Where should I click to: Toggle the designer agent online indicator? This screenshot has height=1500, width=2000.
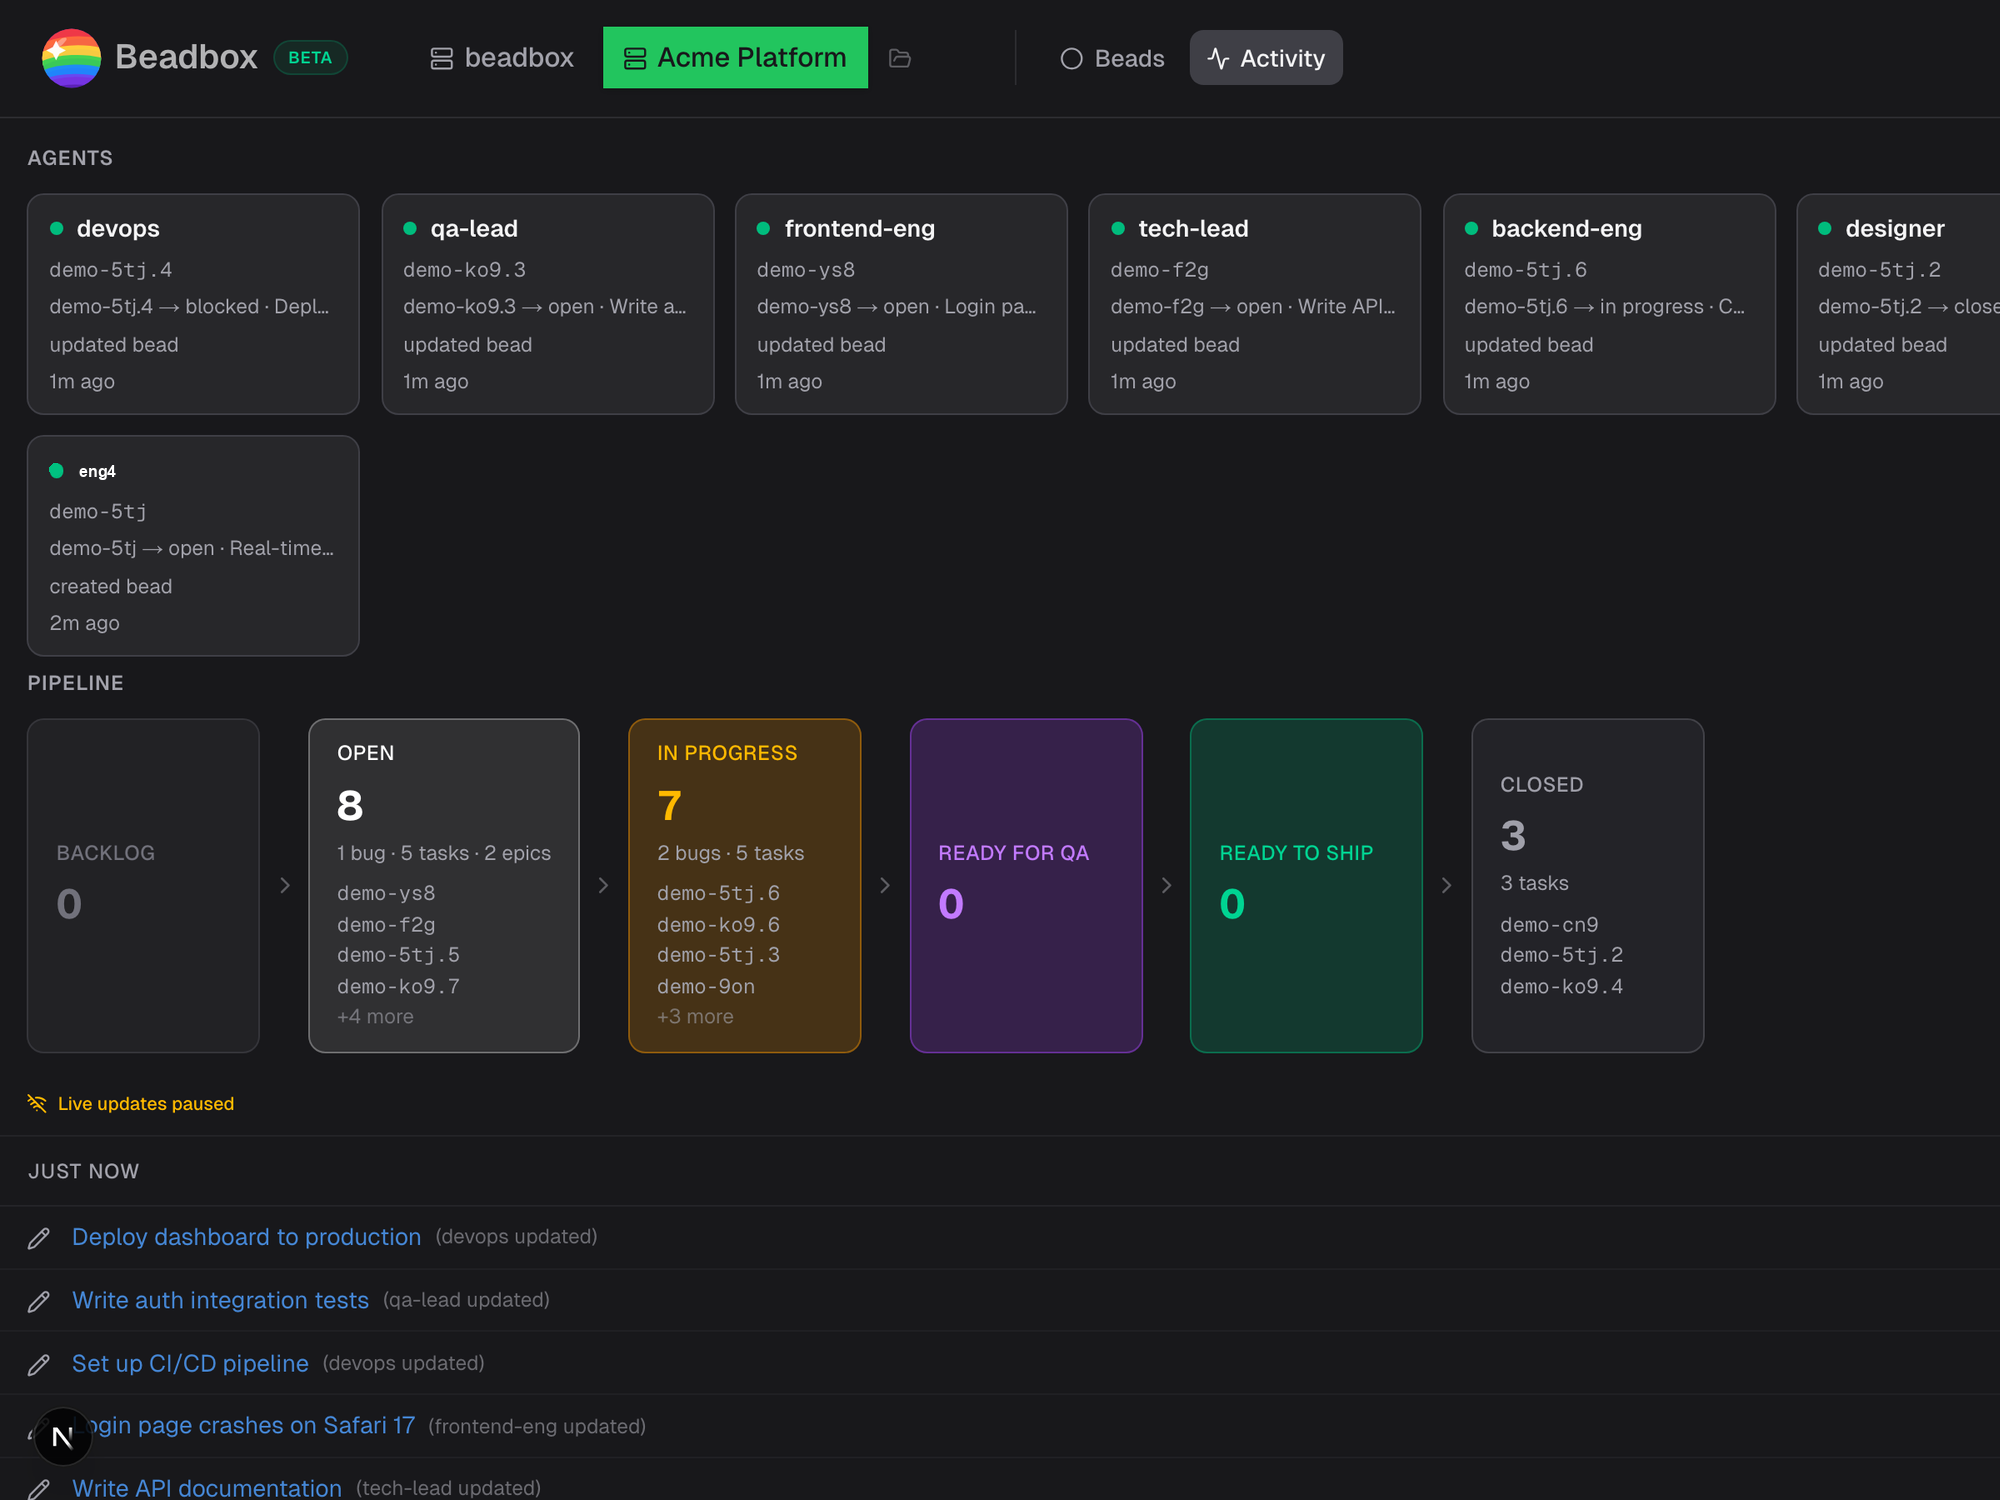tap(1825, 227)
